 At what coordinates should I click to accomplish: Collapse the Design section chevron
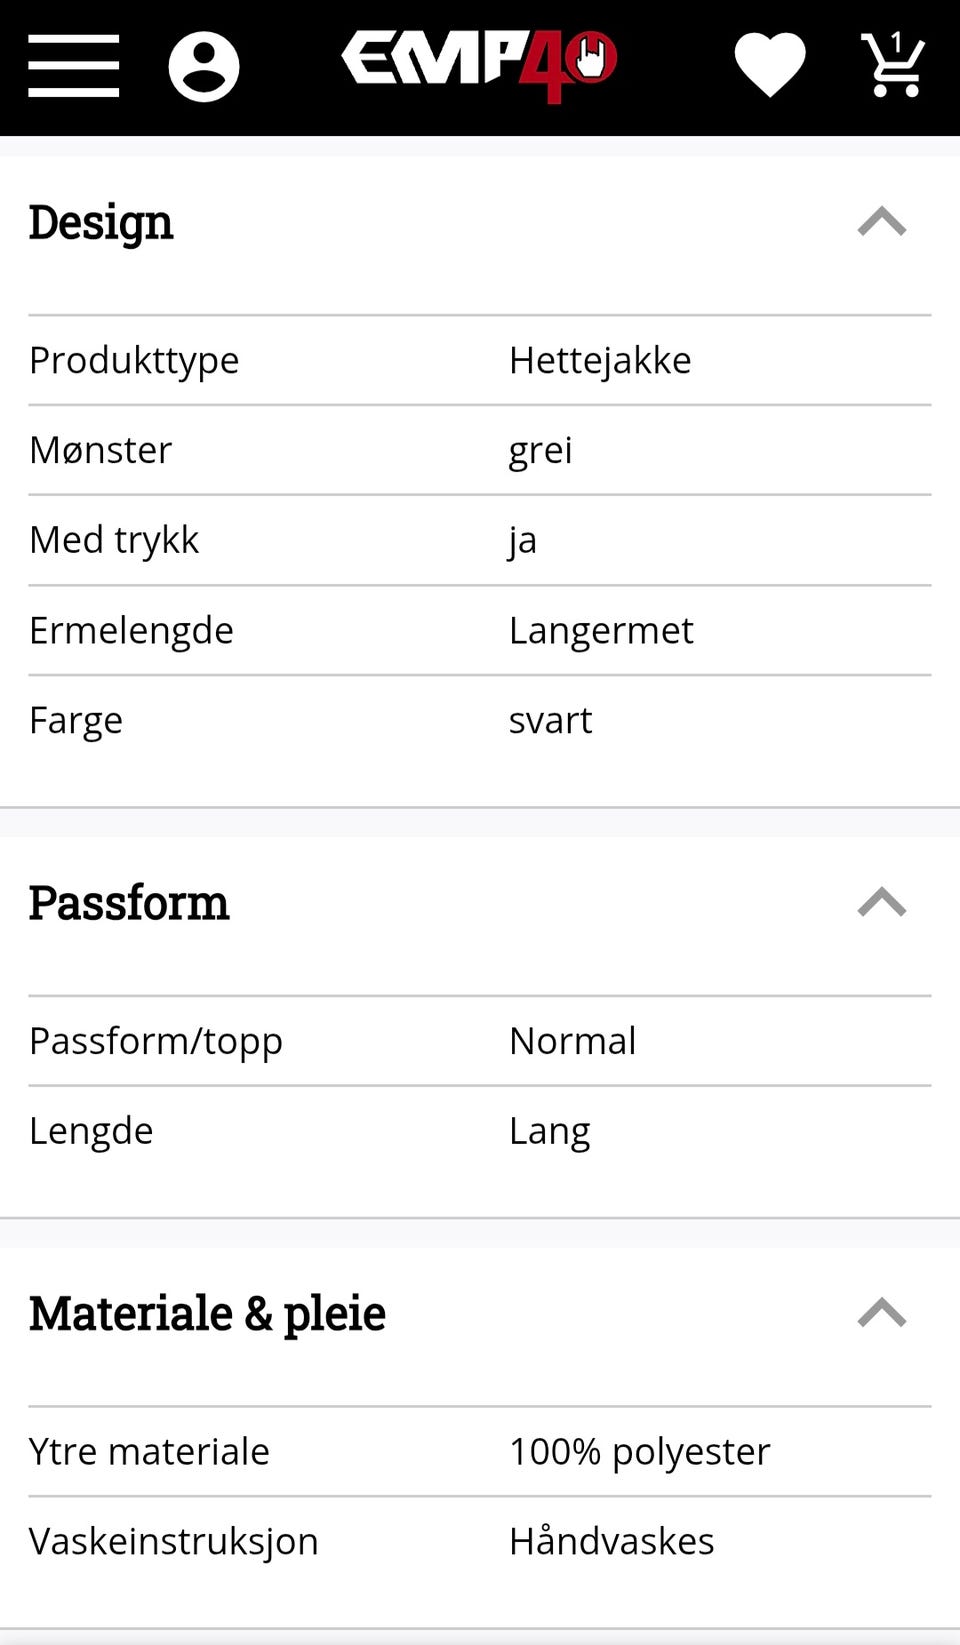pyautogui.click(x=882, y=222)
